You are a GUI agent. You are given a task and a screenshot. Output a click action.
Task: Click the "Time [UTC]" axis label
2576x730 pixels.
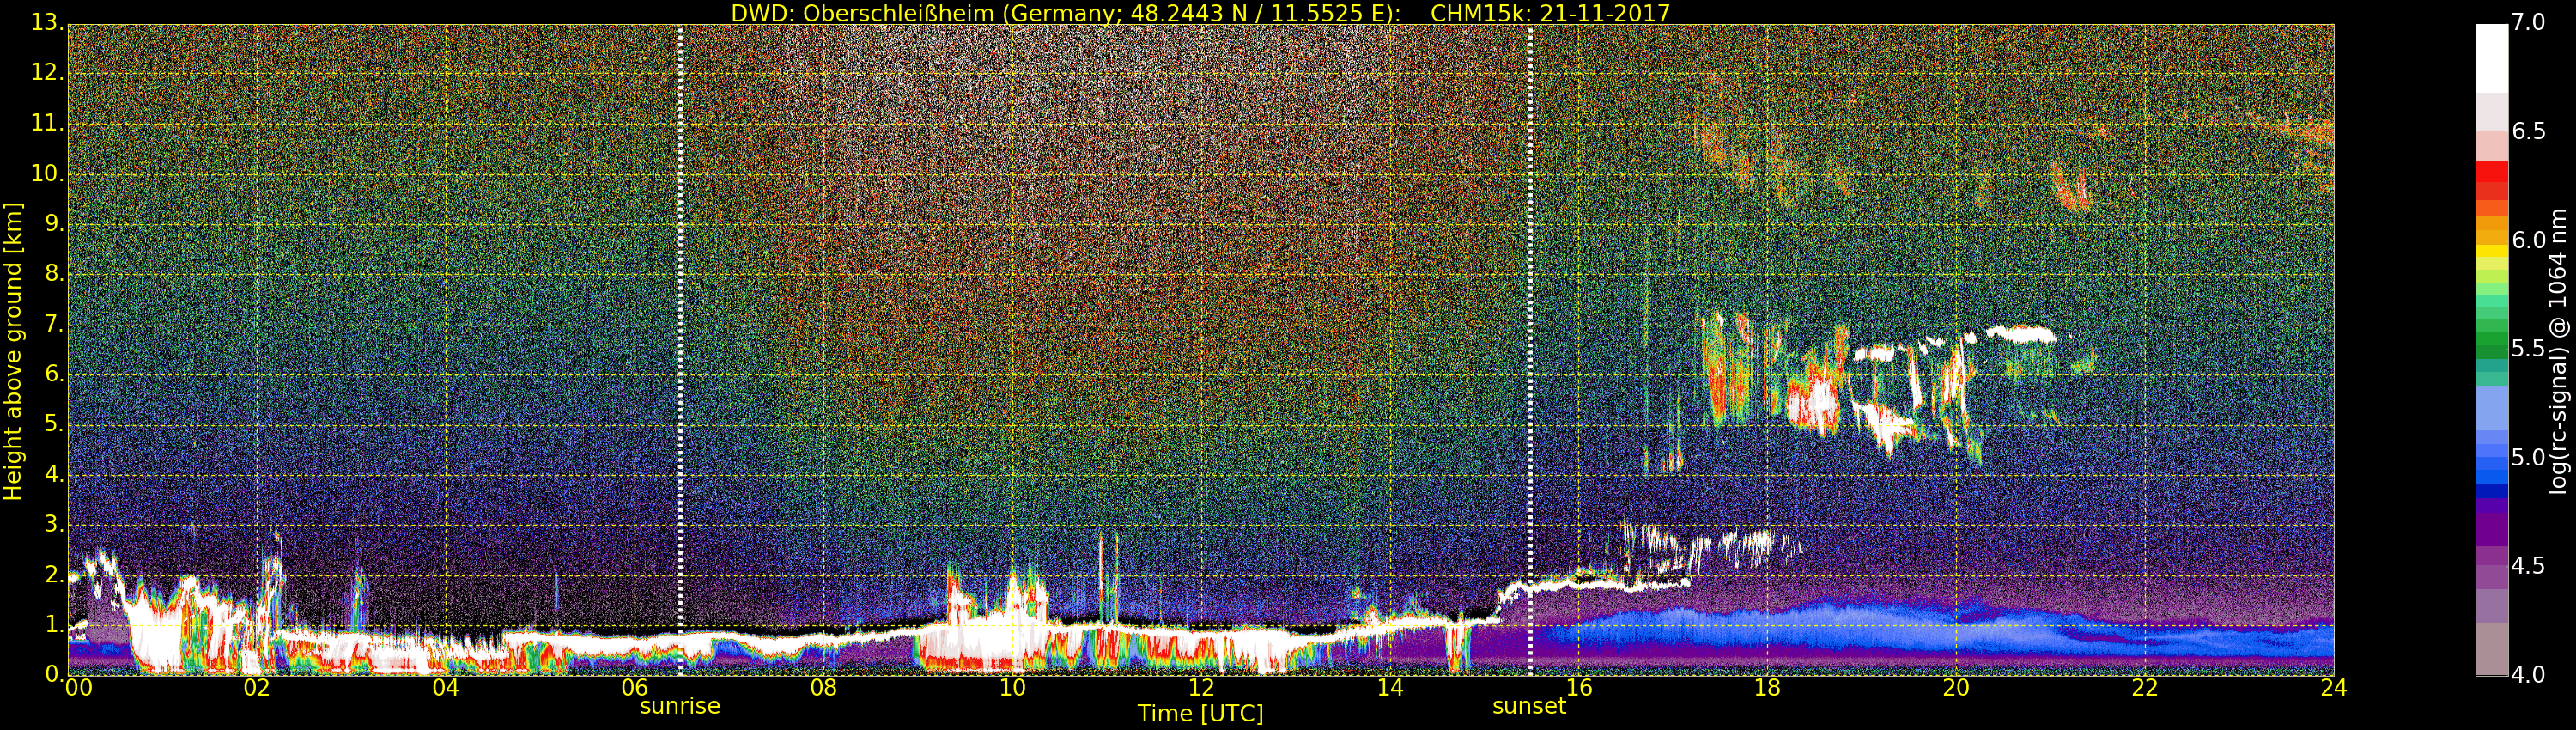(1200, 714)
